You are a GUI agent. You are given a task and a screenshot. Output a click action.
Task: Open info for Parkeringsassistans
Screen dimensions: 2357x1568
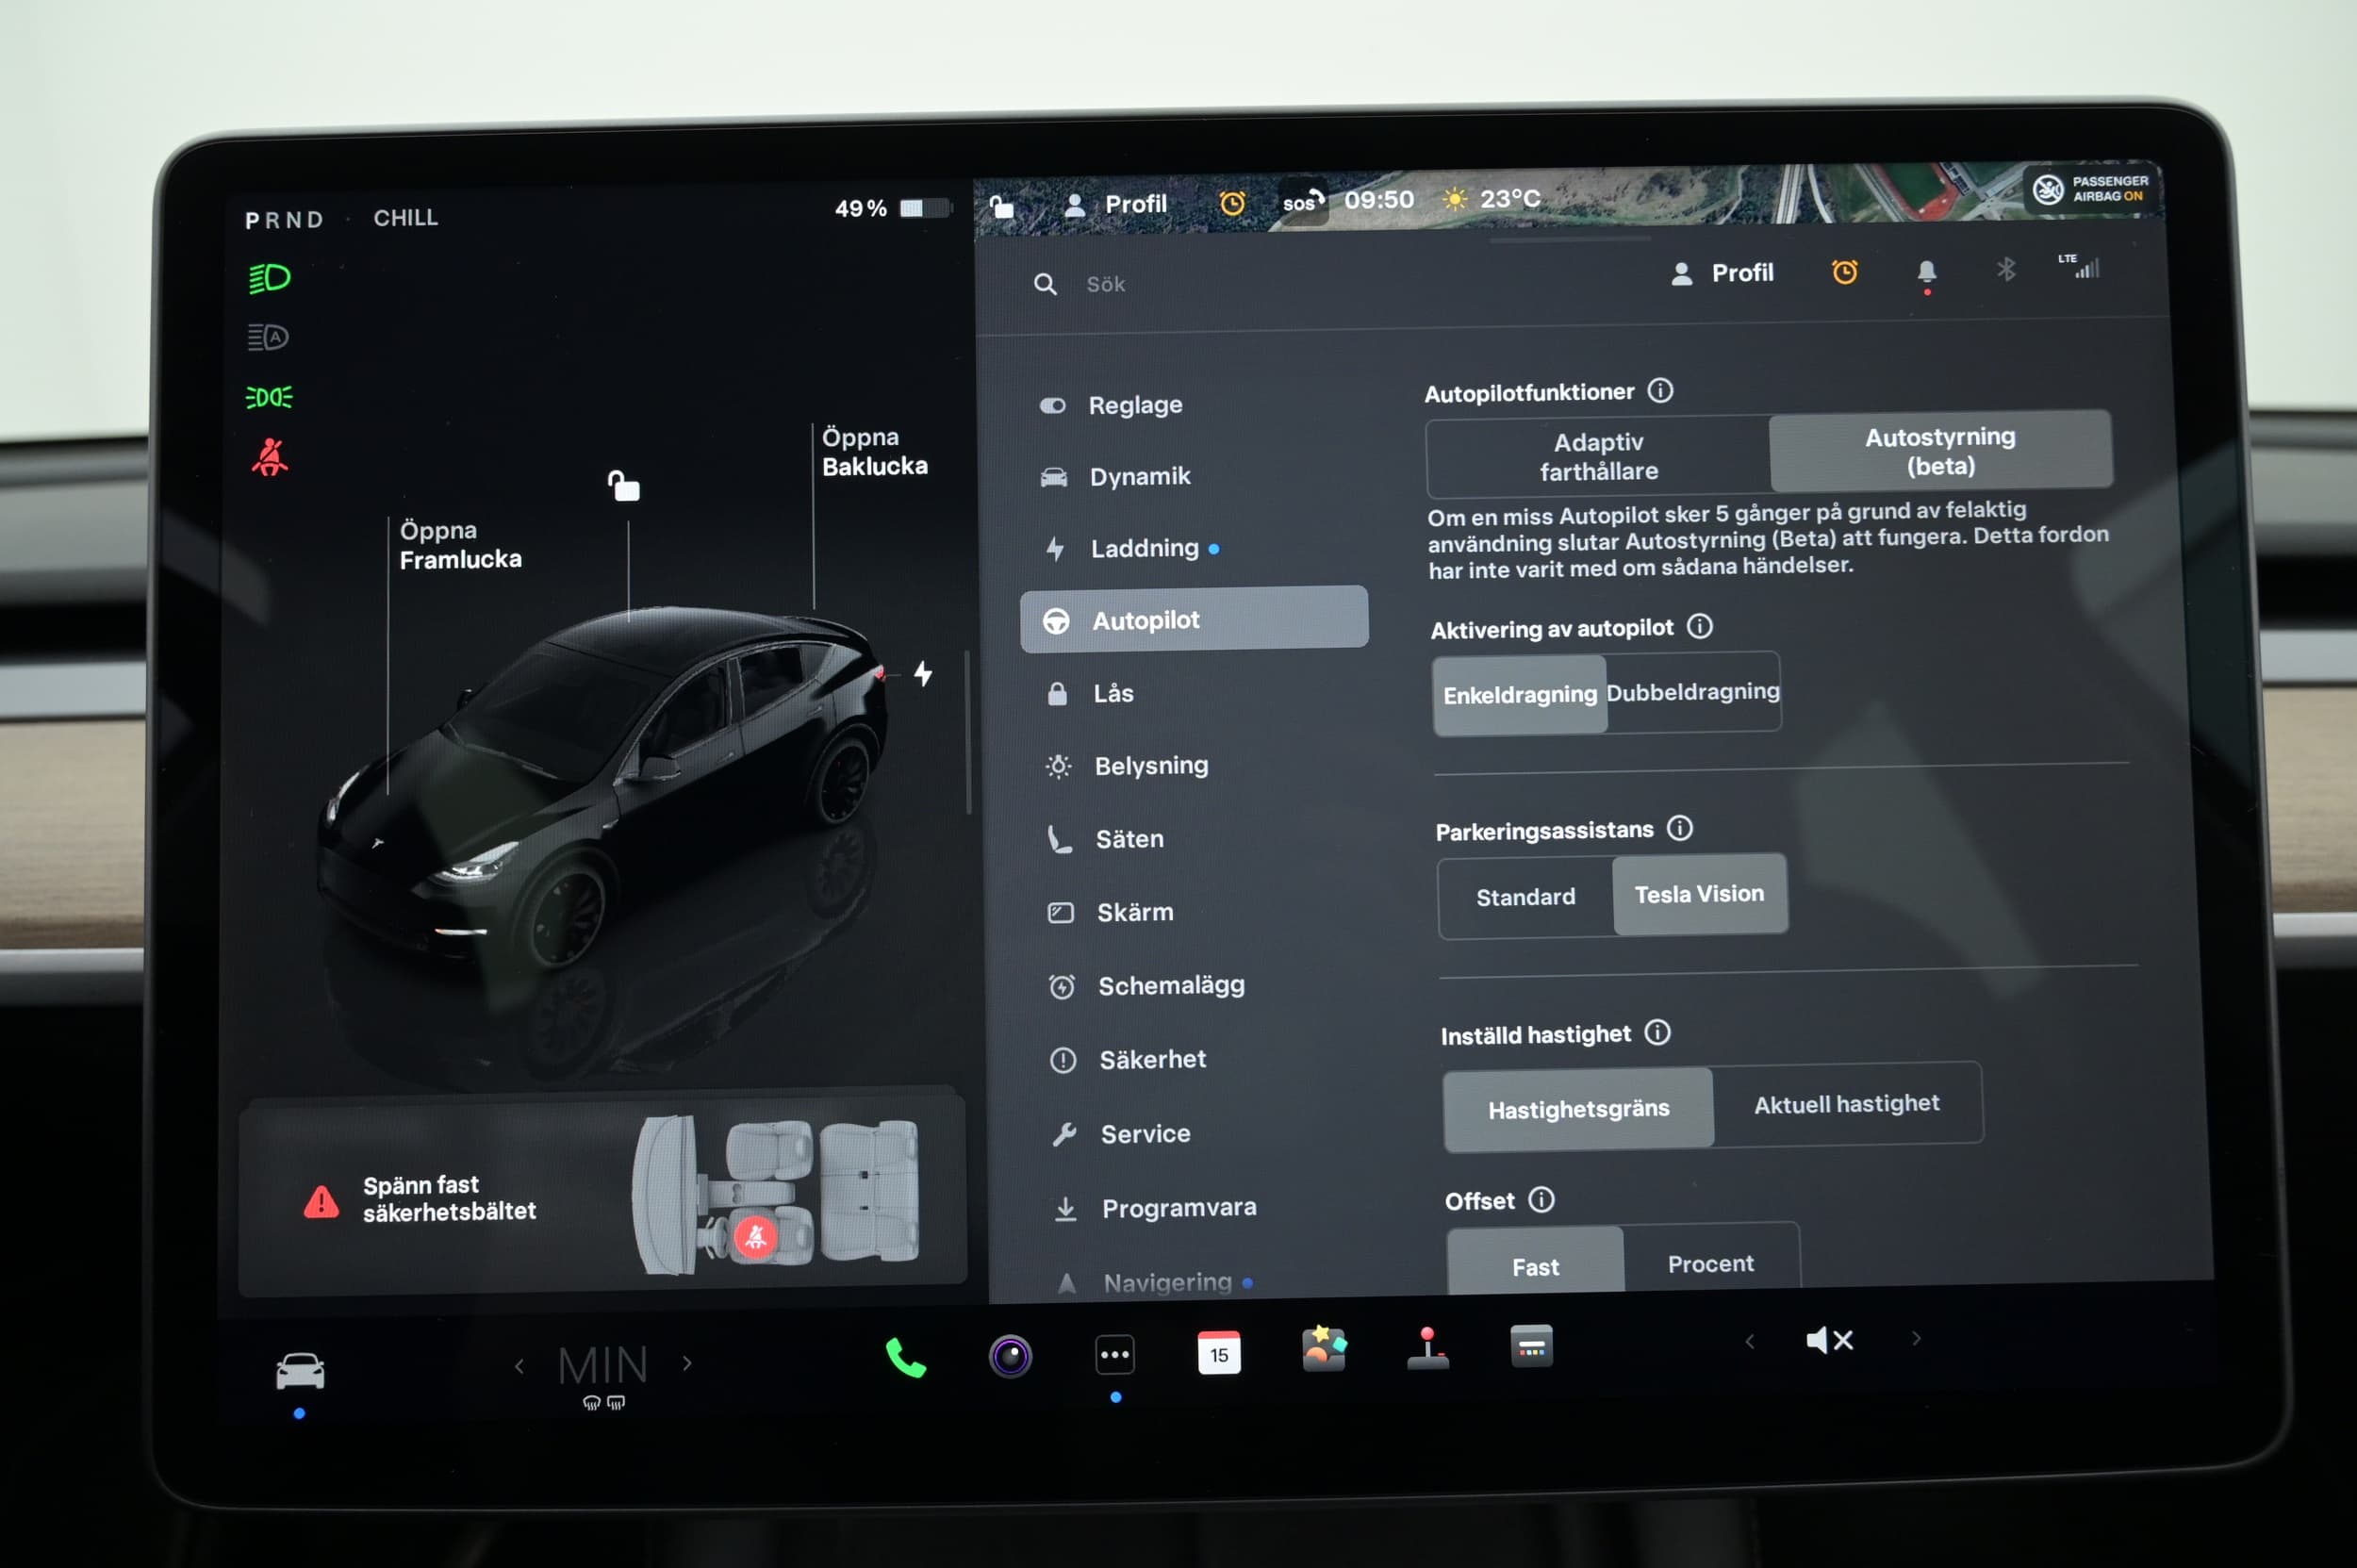(1680, 828)
